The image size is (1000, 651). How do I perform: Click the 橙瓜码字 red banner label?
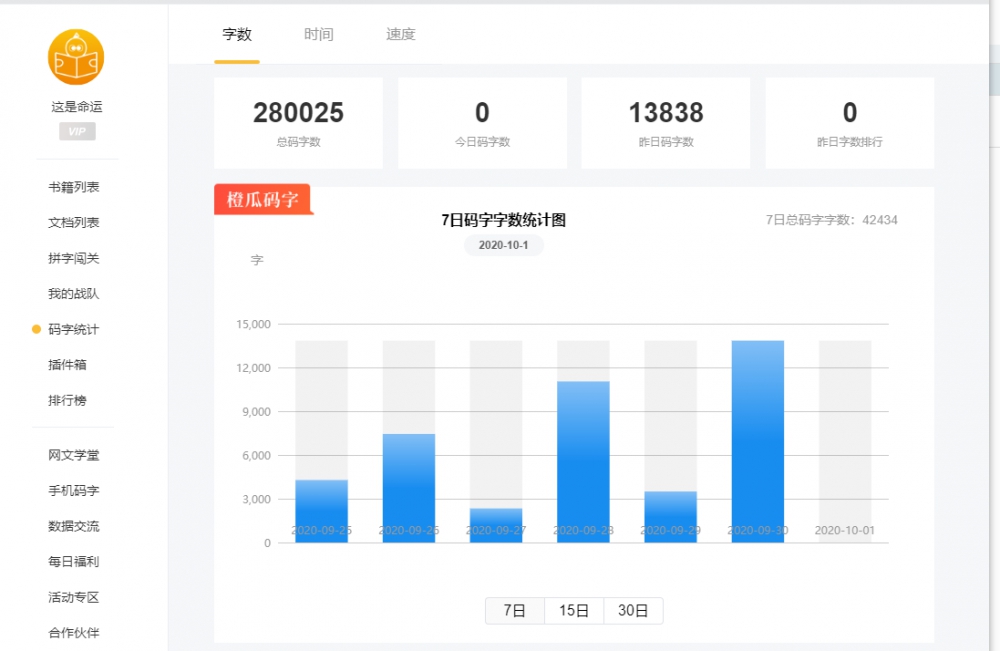pyautogui.click(x=263, y=200)
